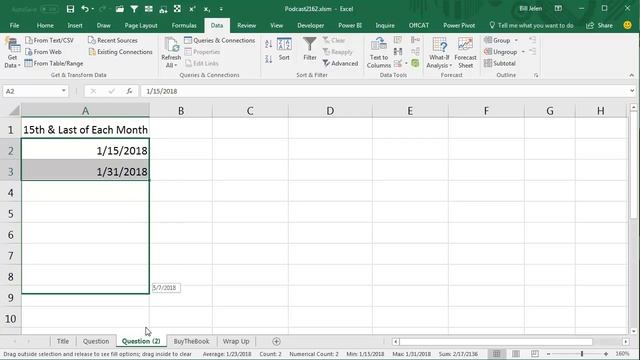640x360 pixels.
Task: Click Refresh All button
Action: pos(171,53)
